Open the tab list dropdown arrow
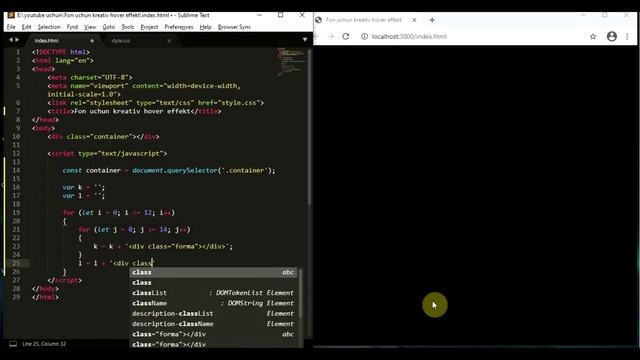640x360 pixels. 304,40
